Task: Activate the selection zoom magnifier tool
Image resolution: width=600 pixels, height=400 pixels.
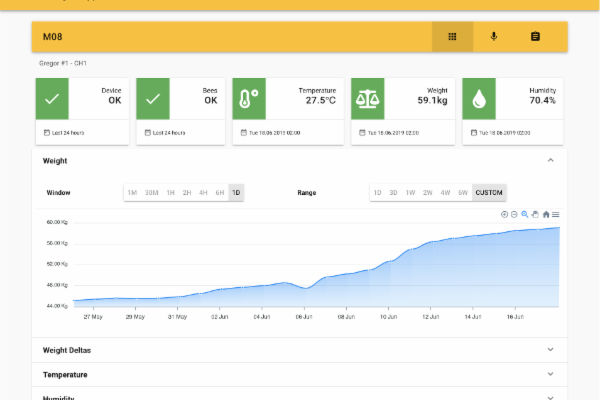Action: click(x=525, y=214)
